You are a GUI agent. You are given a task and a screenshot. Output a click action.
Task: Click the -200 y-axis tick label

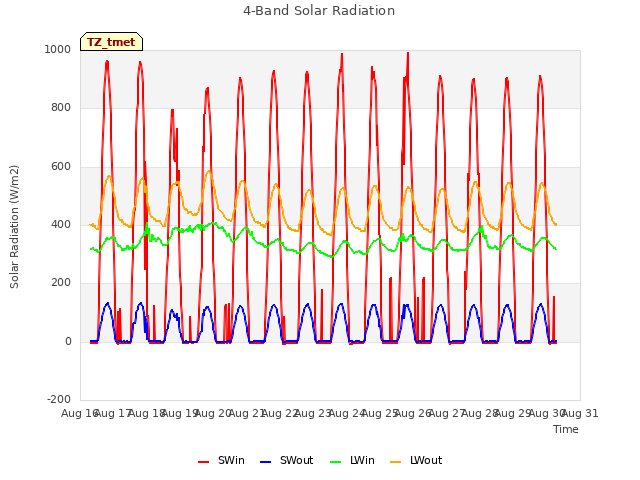59,399
